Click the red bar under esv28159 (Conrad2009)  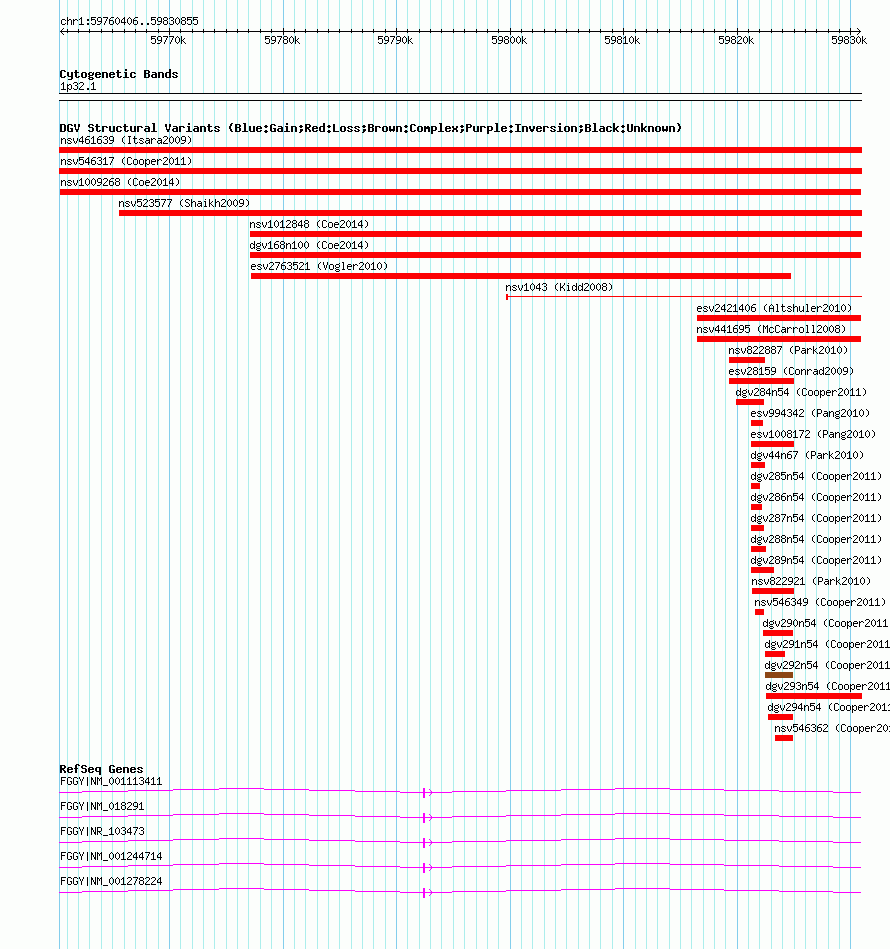point(761,381)
